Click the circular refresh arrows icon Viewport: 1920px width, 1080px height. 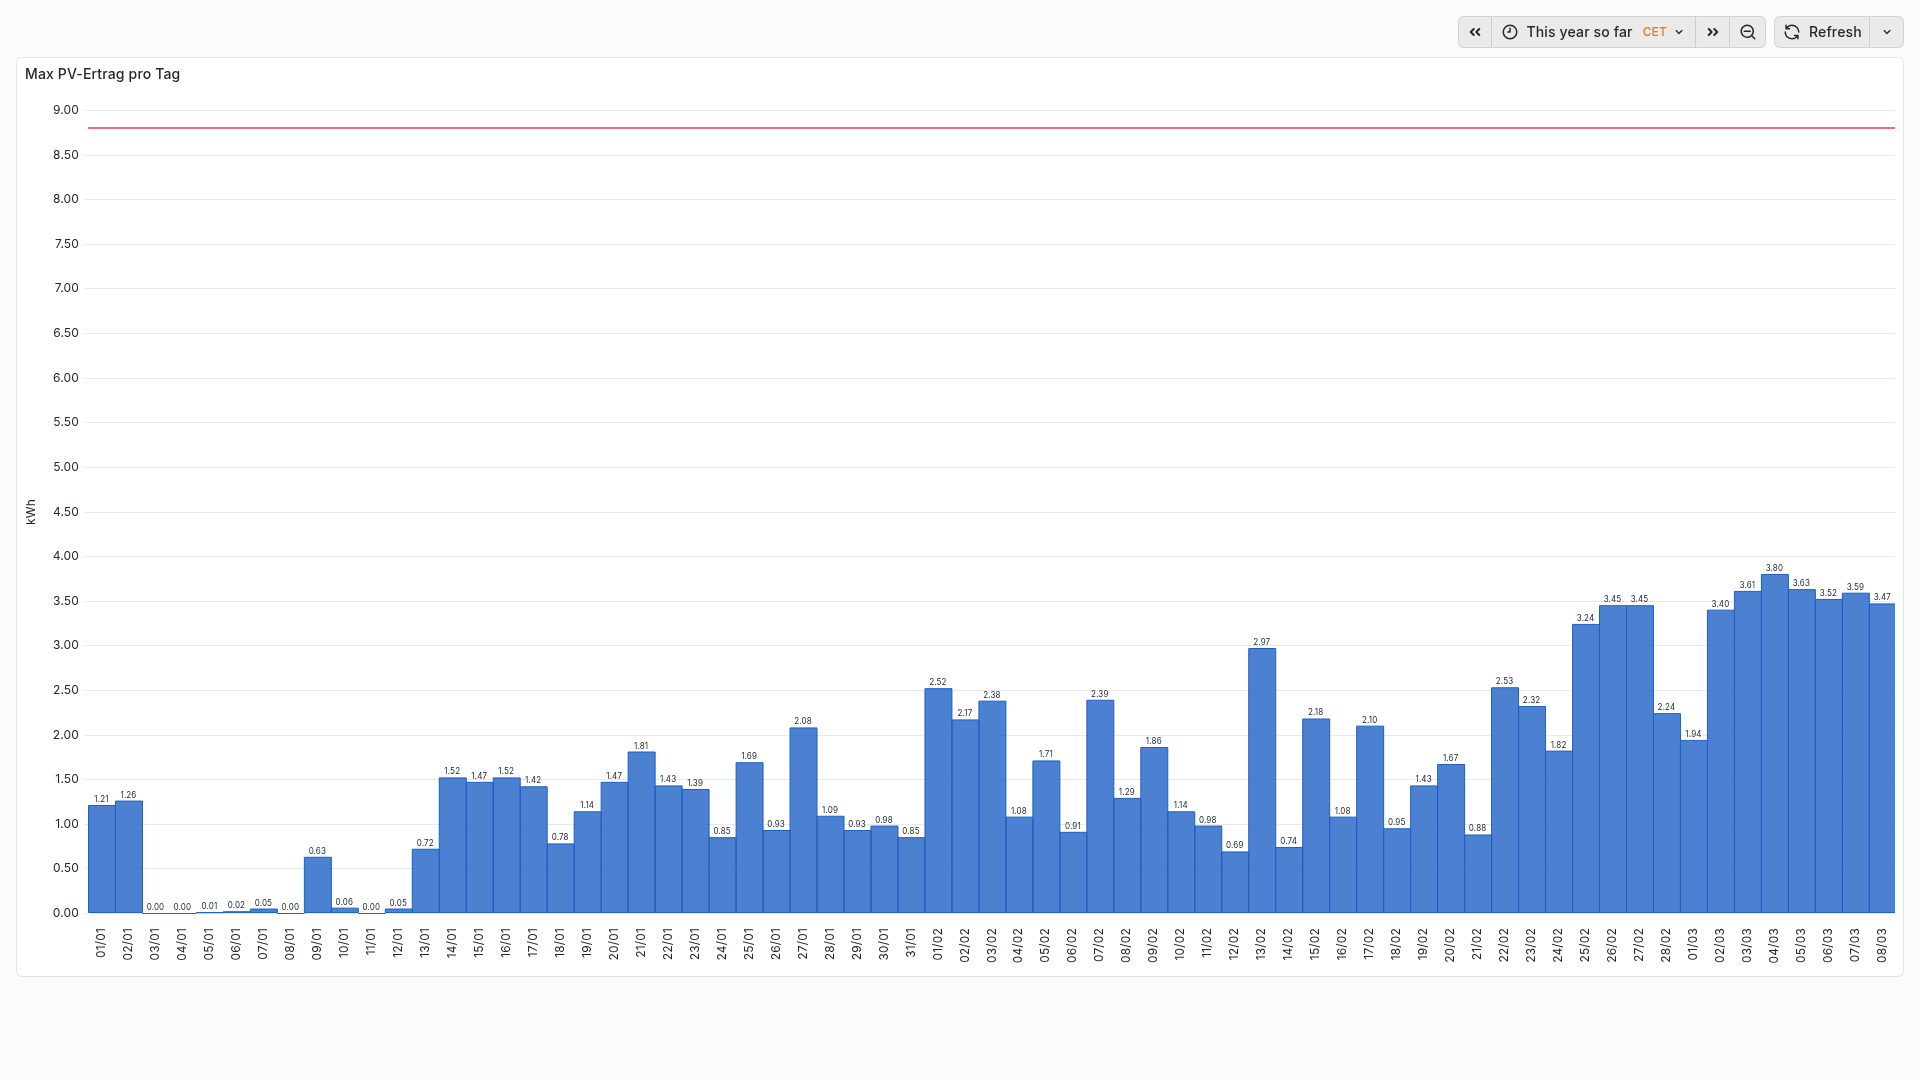point(1792,32)
